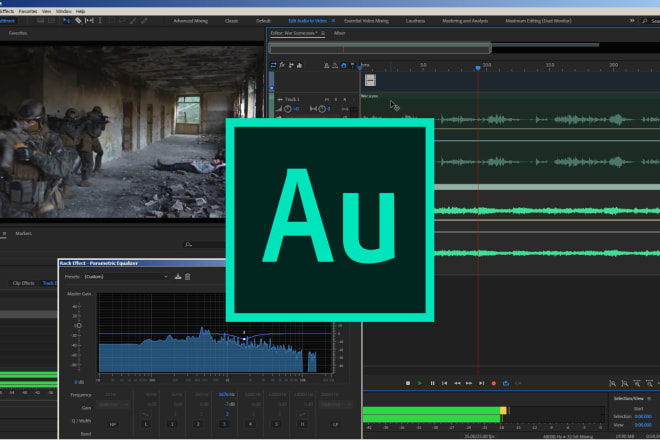Solo Track 1 with S button
The image size is (660, 440).
coord(336,99)
